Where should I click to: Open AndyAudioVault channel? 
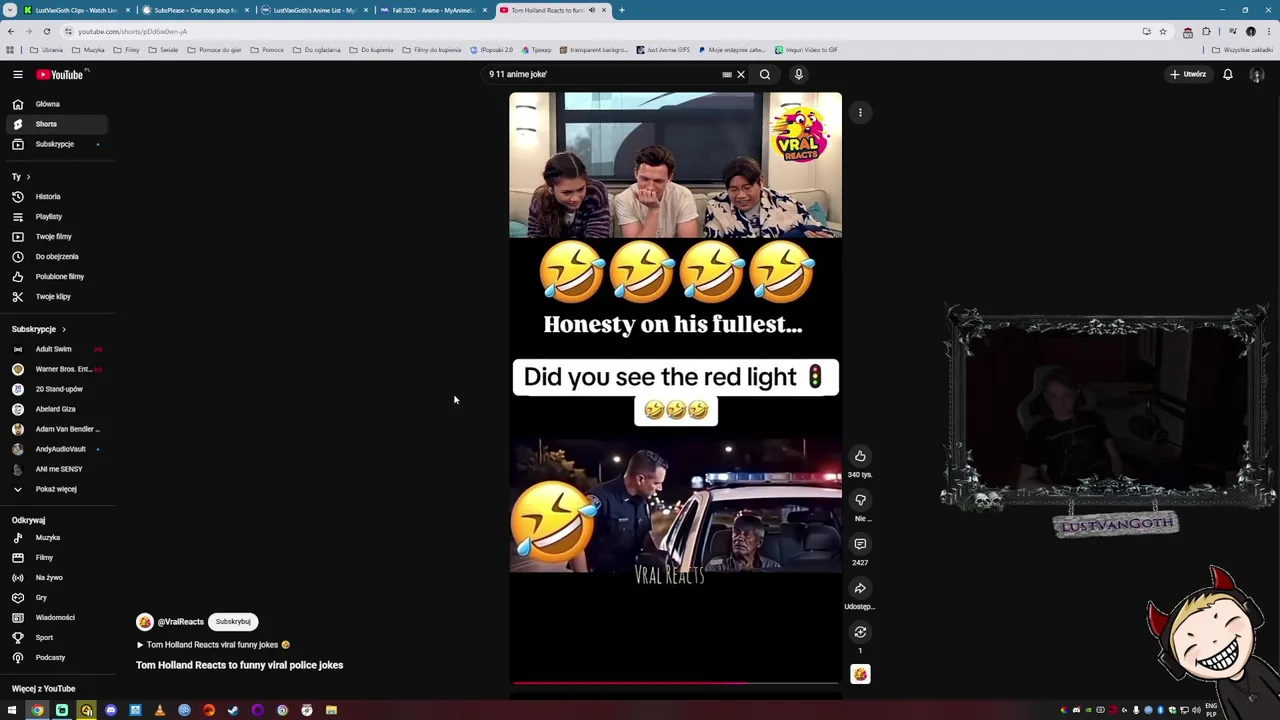(x=57, y=449)
